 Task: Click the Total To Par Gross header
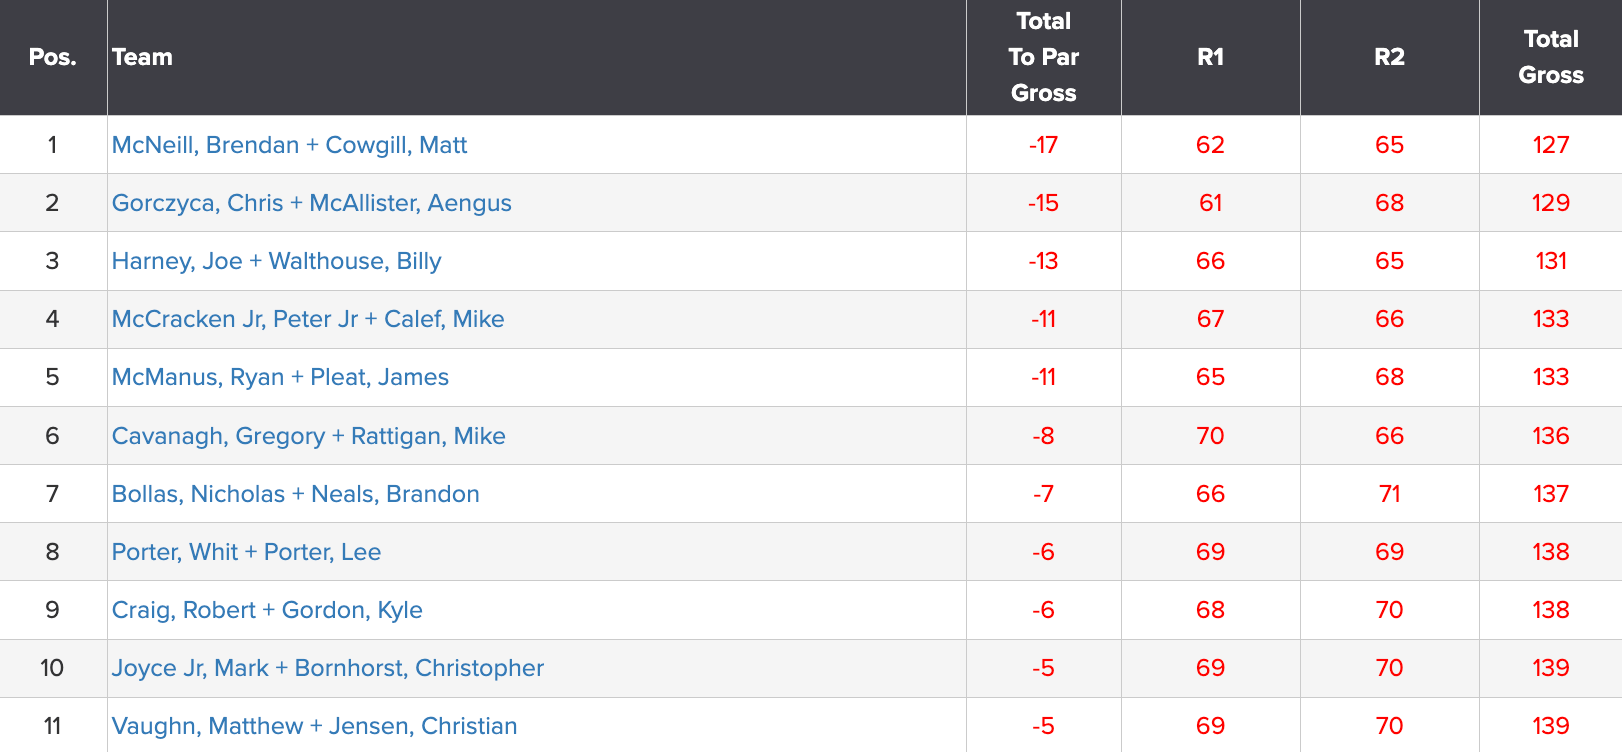(x=1044, y=57)
